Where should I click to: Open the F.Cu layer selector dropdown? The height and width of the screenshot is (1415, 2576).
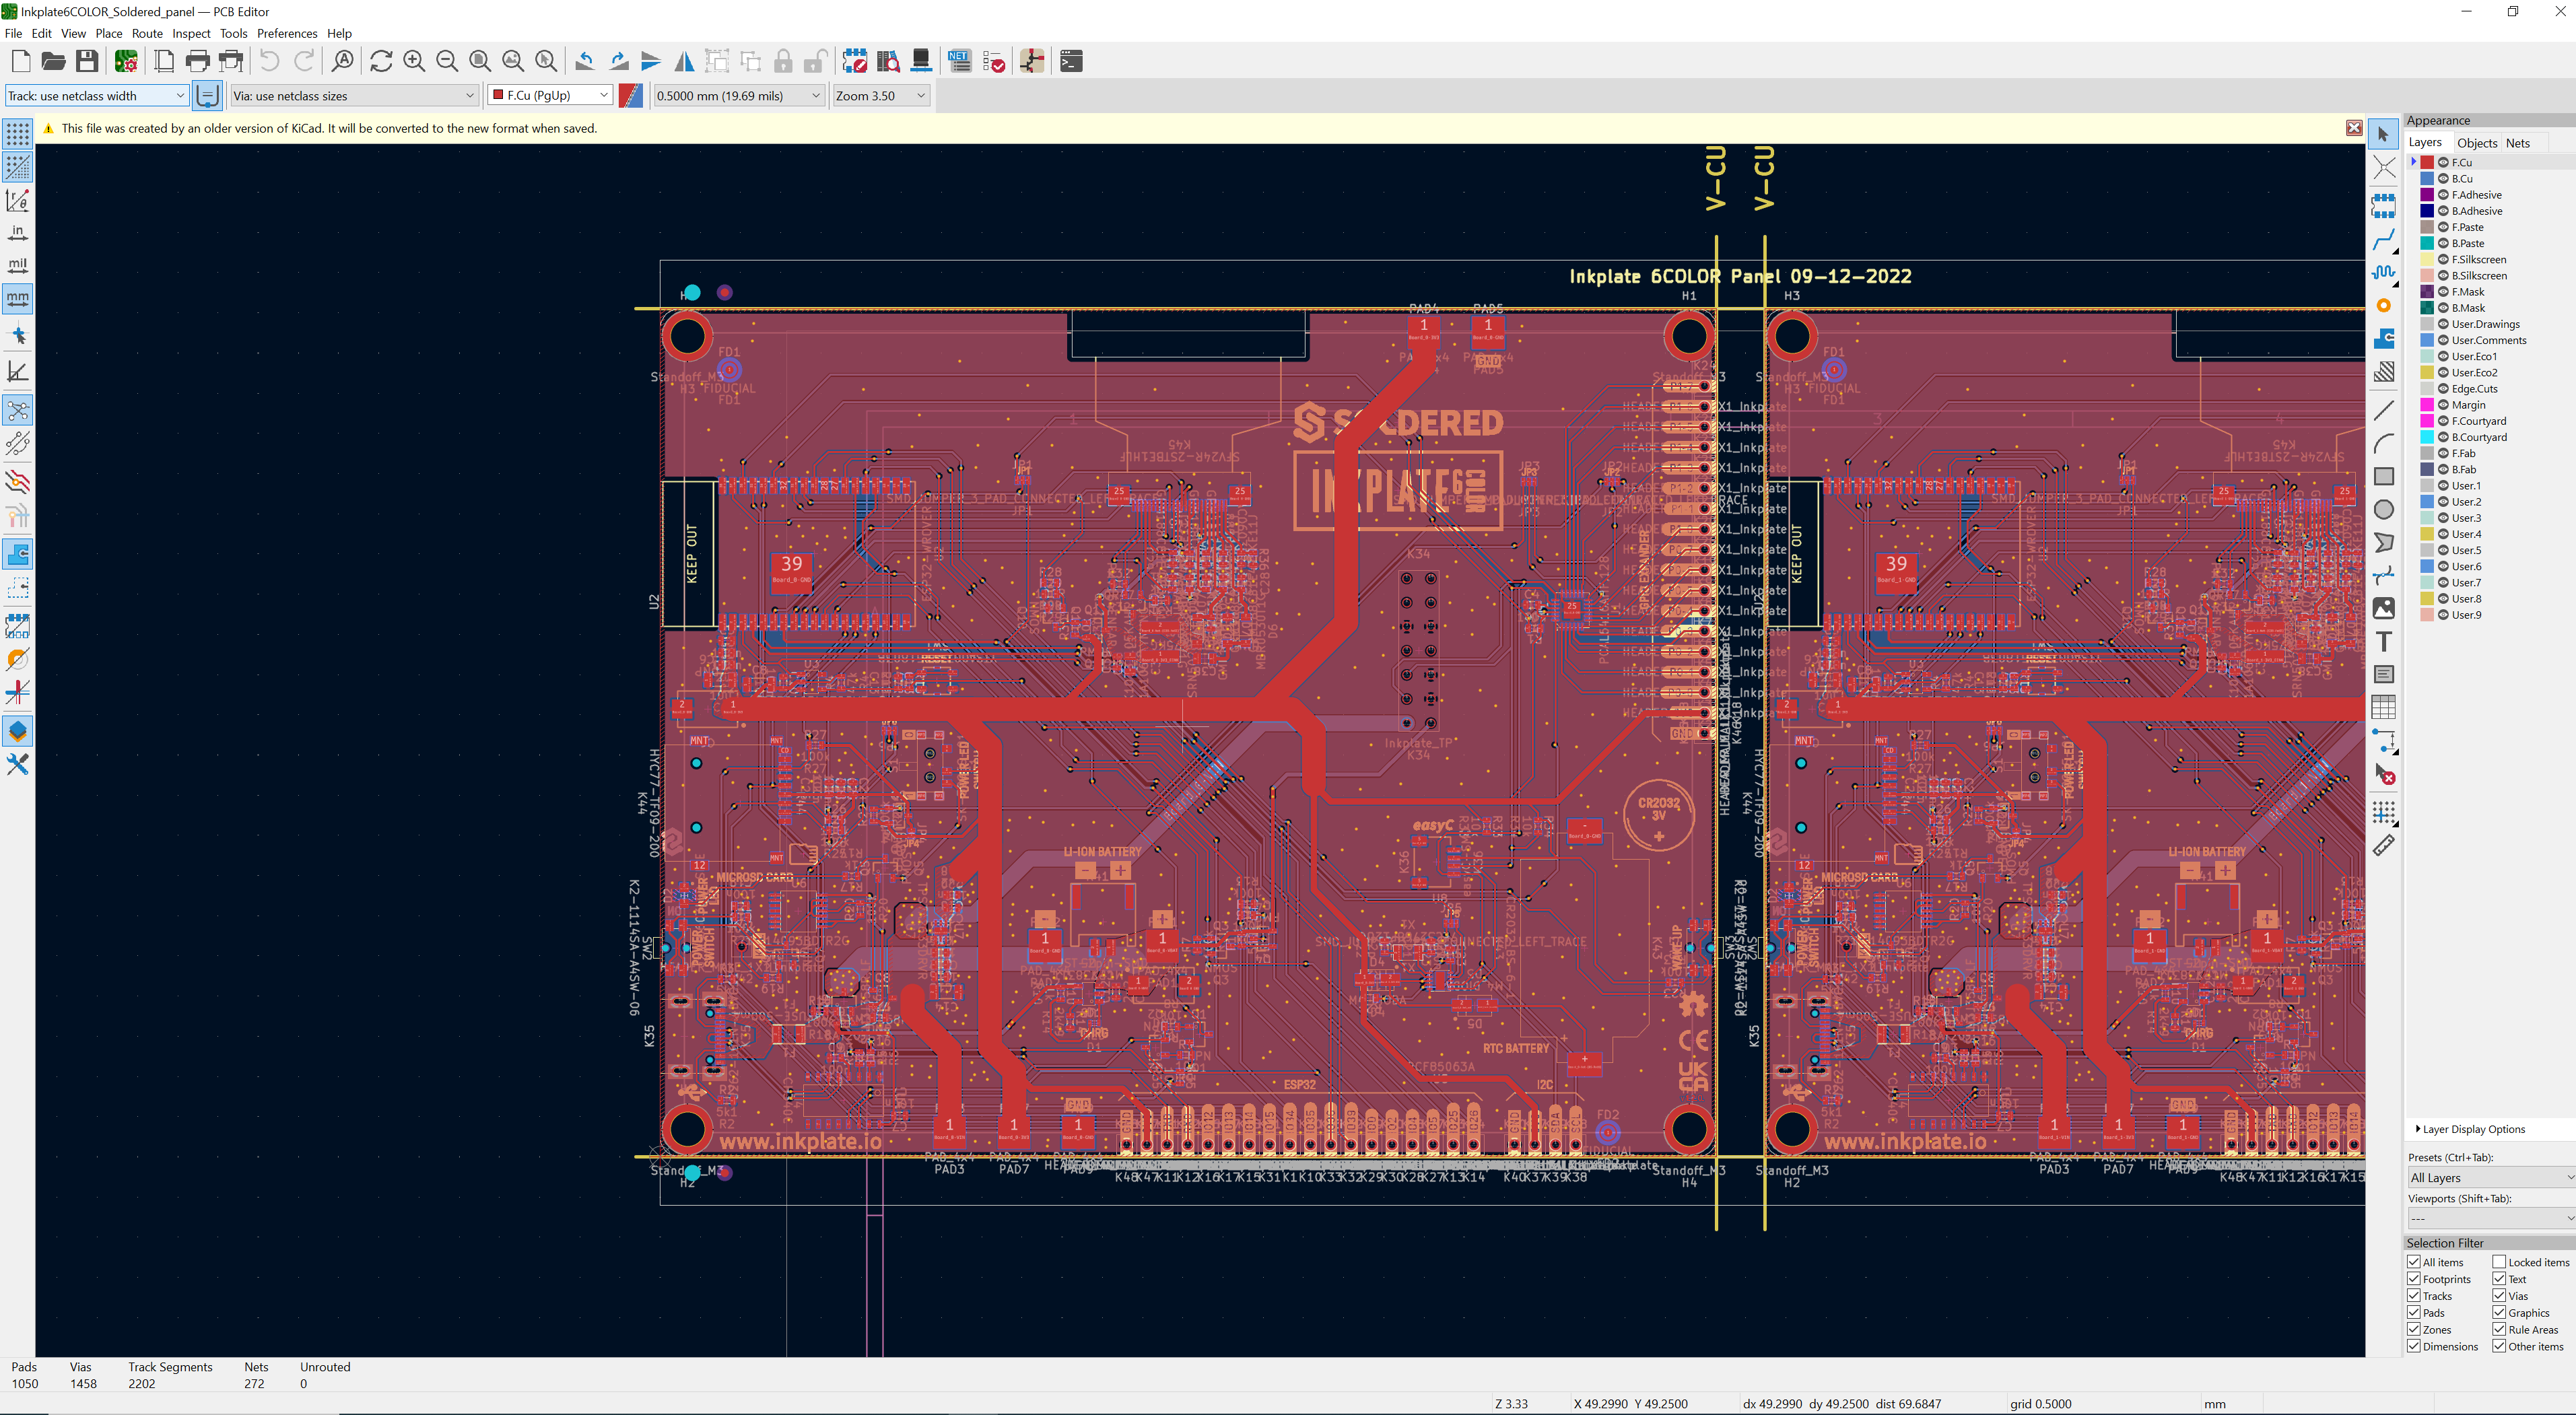550,96
